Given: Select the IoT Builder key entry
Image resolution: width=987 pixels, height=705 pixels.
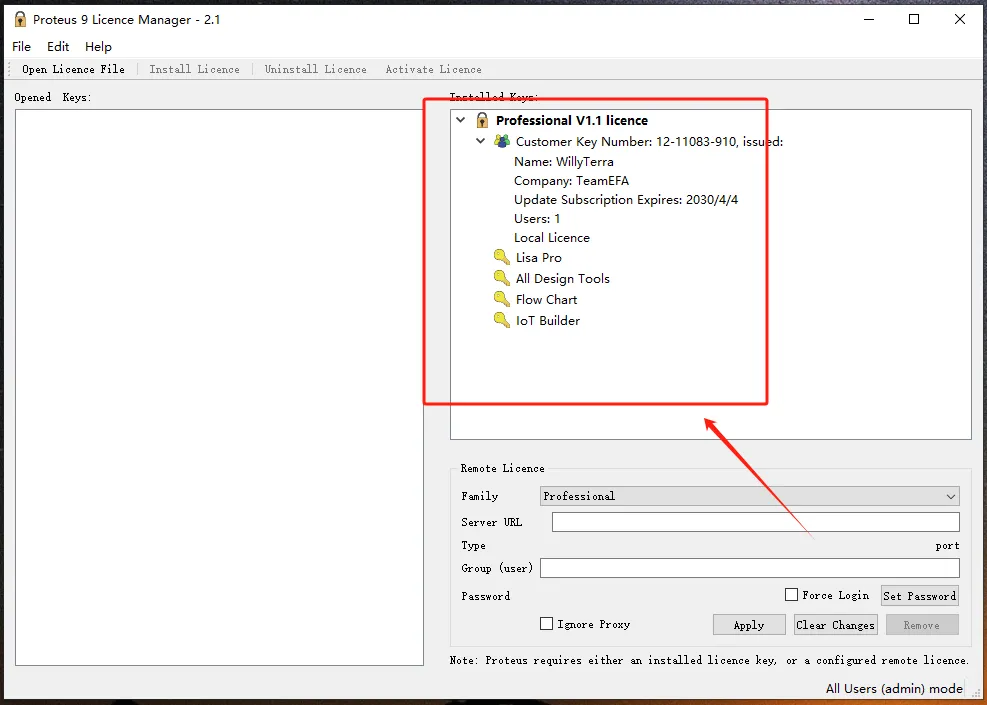Looking at the screenshot, I should (548, 320).
